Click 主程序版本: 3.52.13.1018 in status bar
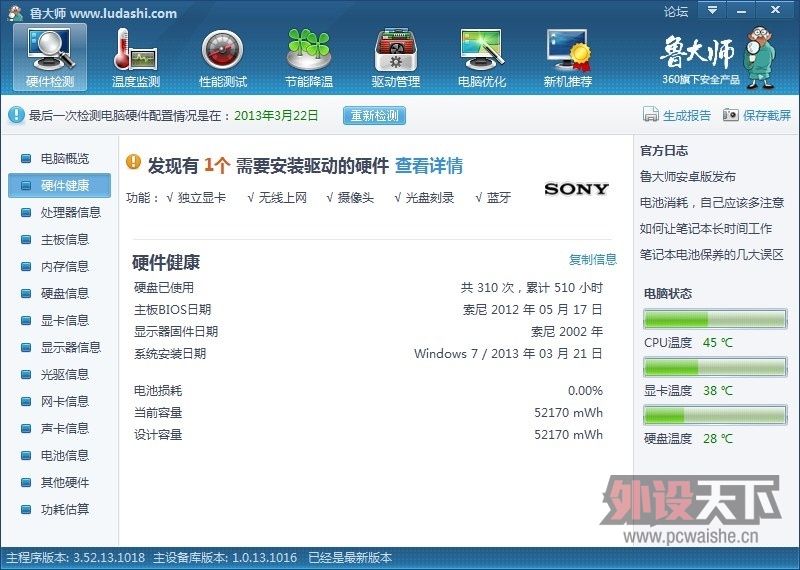800x570 pixels. pos(76,558)
